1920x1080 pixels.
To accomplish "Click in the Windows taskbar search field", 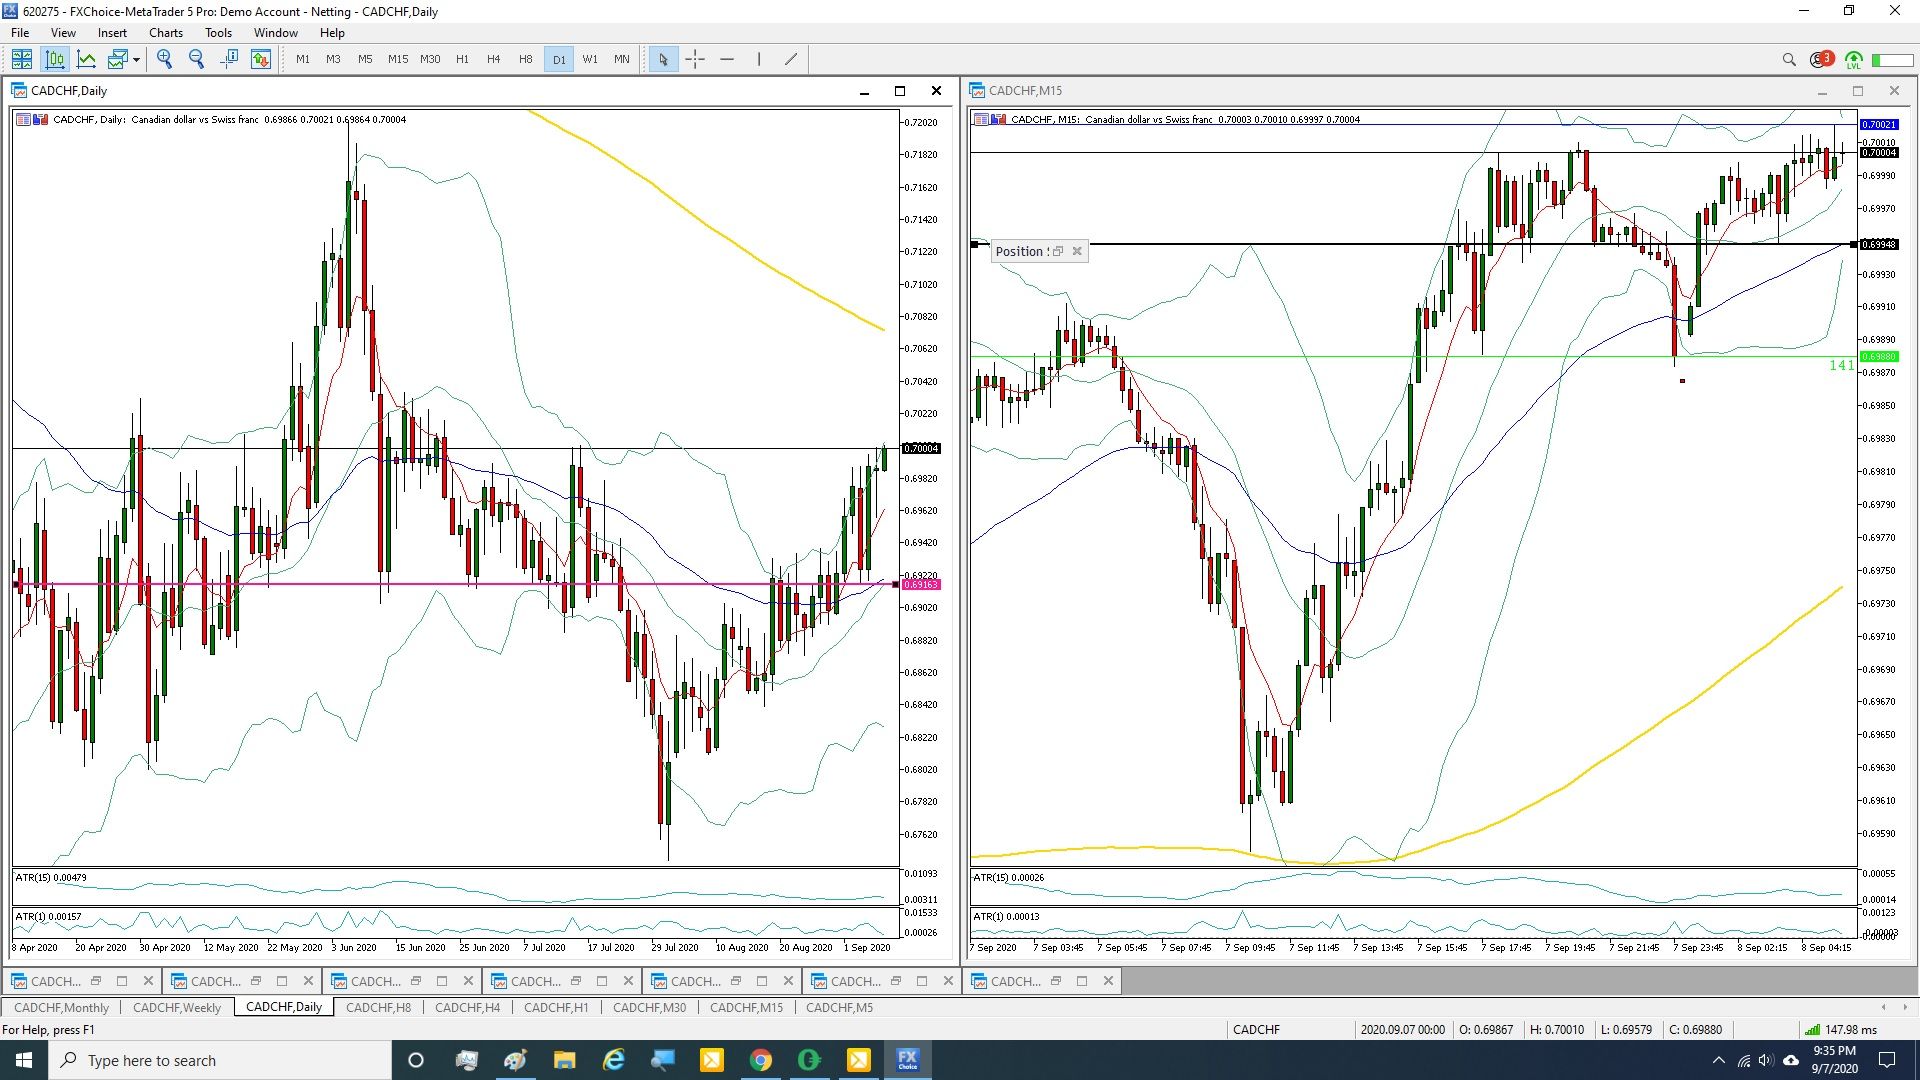I will pyautogui.click(x=220, y=1060).
